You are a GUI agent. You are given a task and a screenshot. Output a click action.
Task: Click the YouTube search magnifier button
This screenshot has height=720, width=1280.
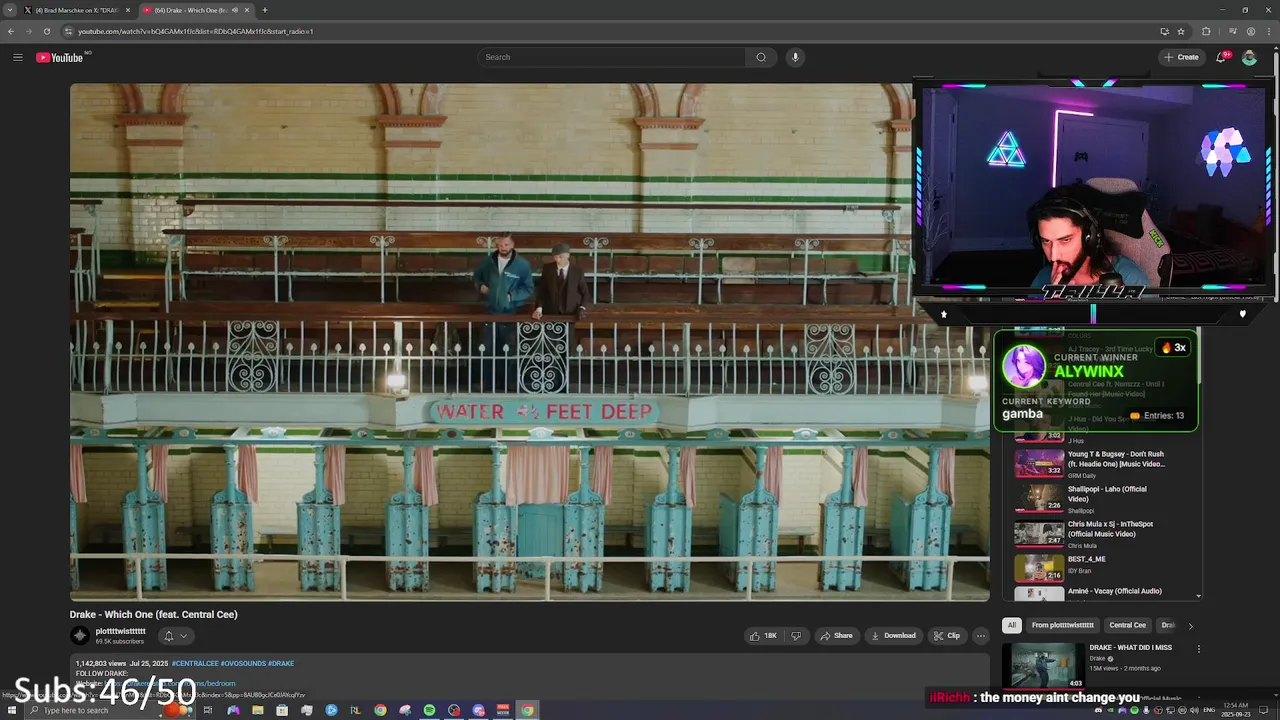[761, 57]
